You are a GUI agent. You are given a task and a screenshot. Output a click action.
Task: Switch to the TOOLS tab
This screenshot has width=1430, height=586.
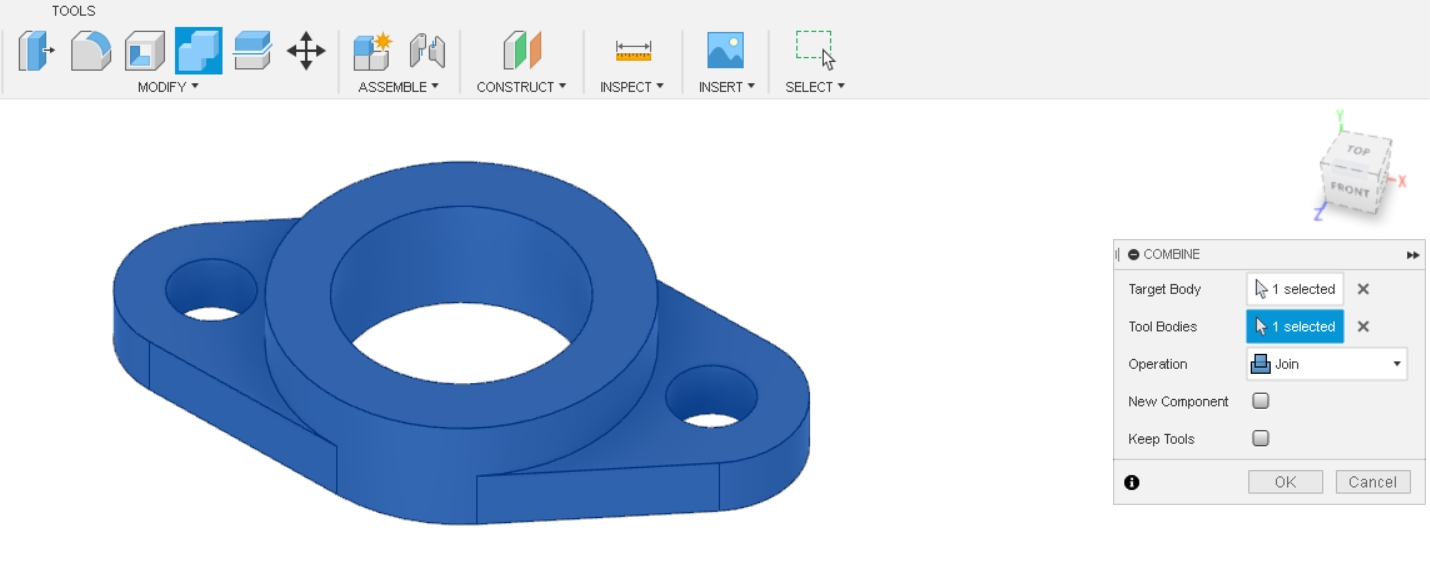(x=74, y=11)
